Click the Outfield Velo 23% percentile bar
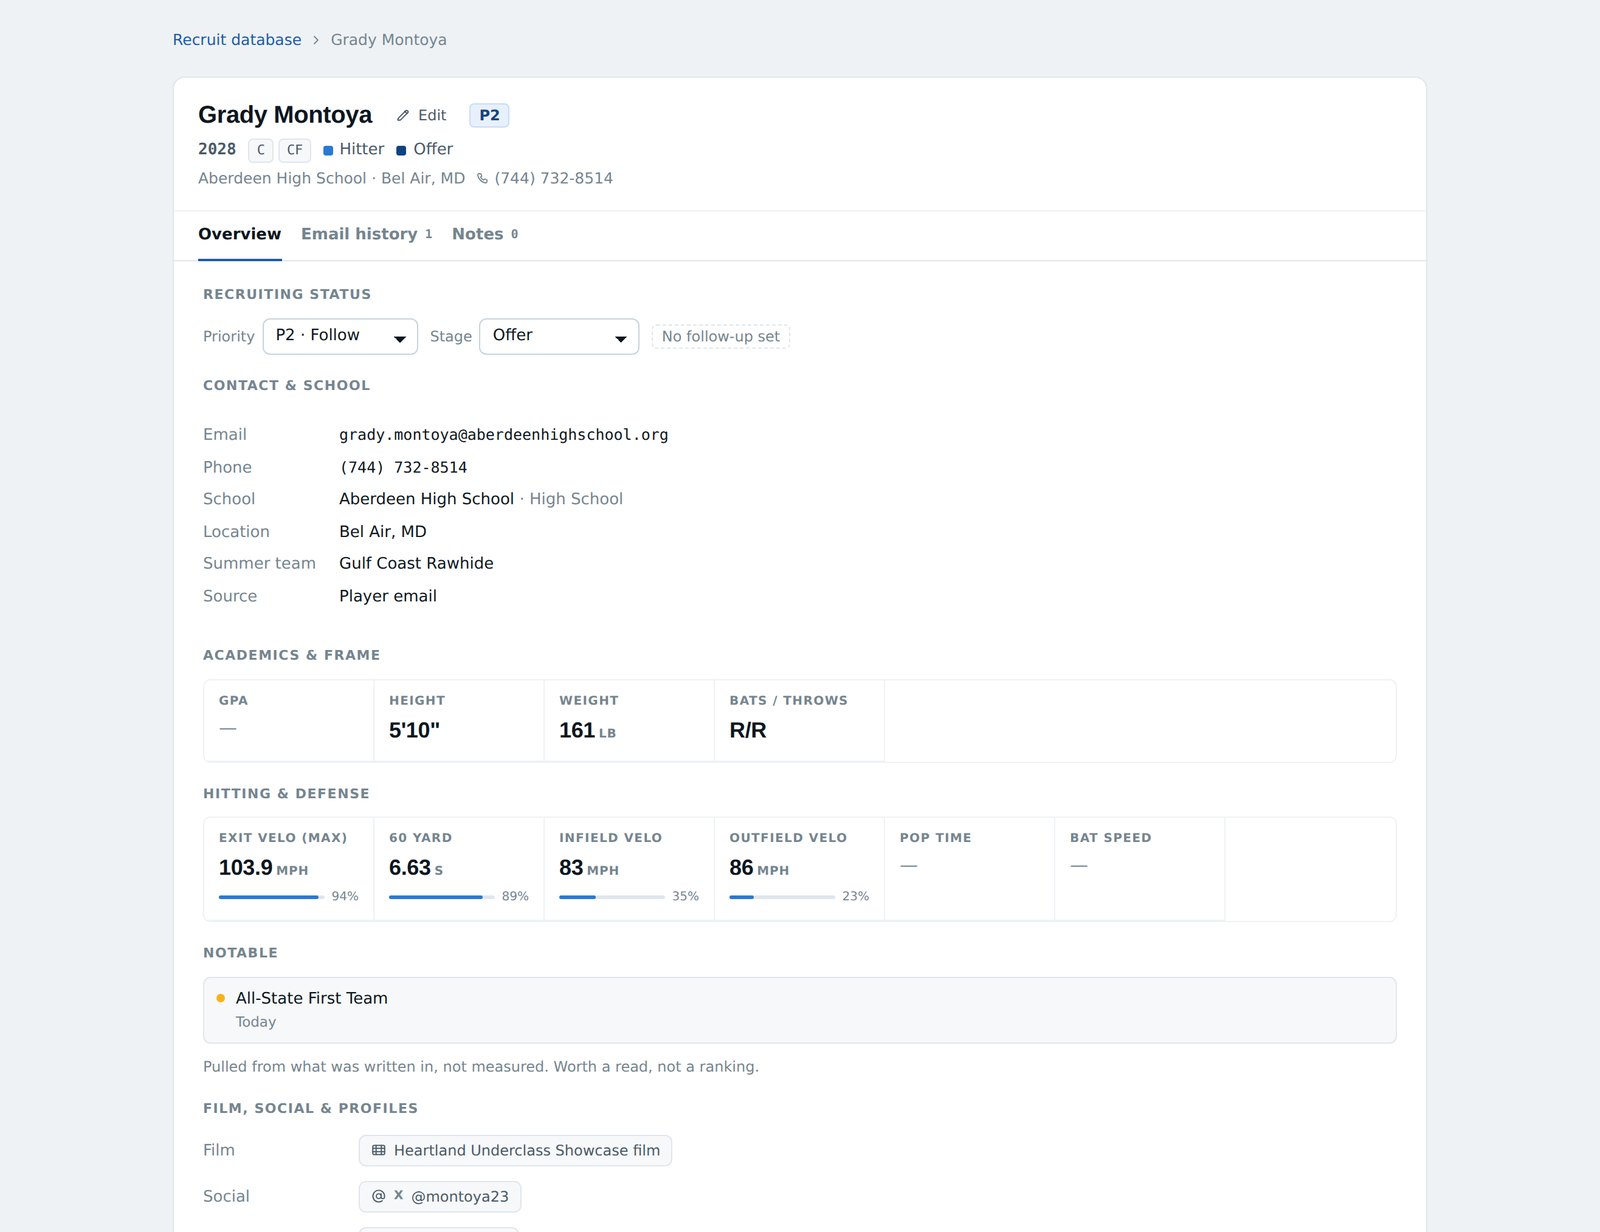Viewport: 1600px width, 1232px height. tap(782, 897)
